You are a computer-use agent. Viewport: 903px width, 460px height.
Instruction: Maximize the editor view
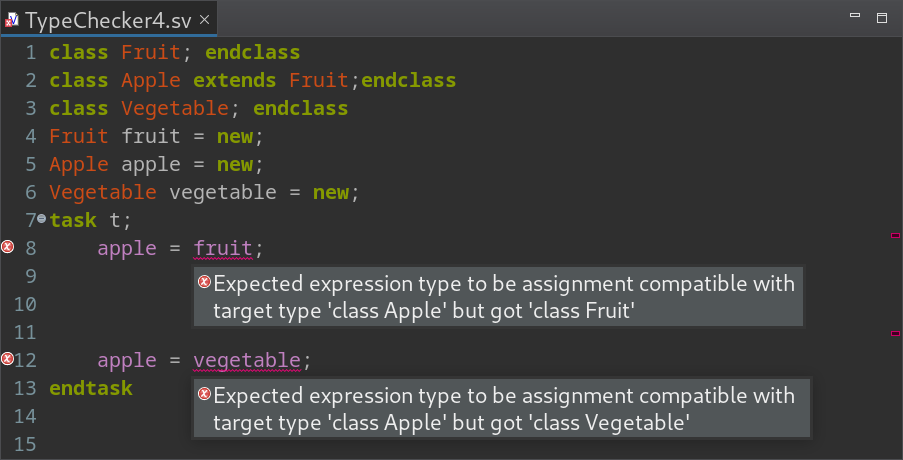coord(882,18)
